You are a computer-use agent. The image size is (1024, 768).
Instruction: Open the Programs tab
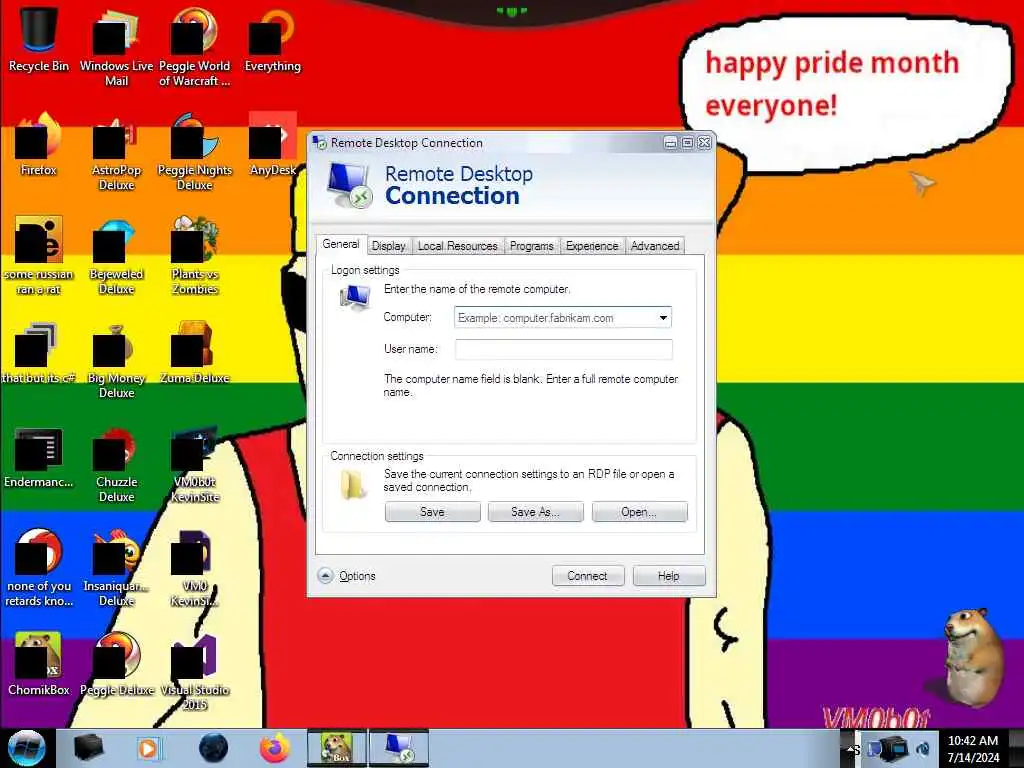[532, 246]
